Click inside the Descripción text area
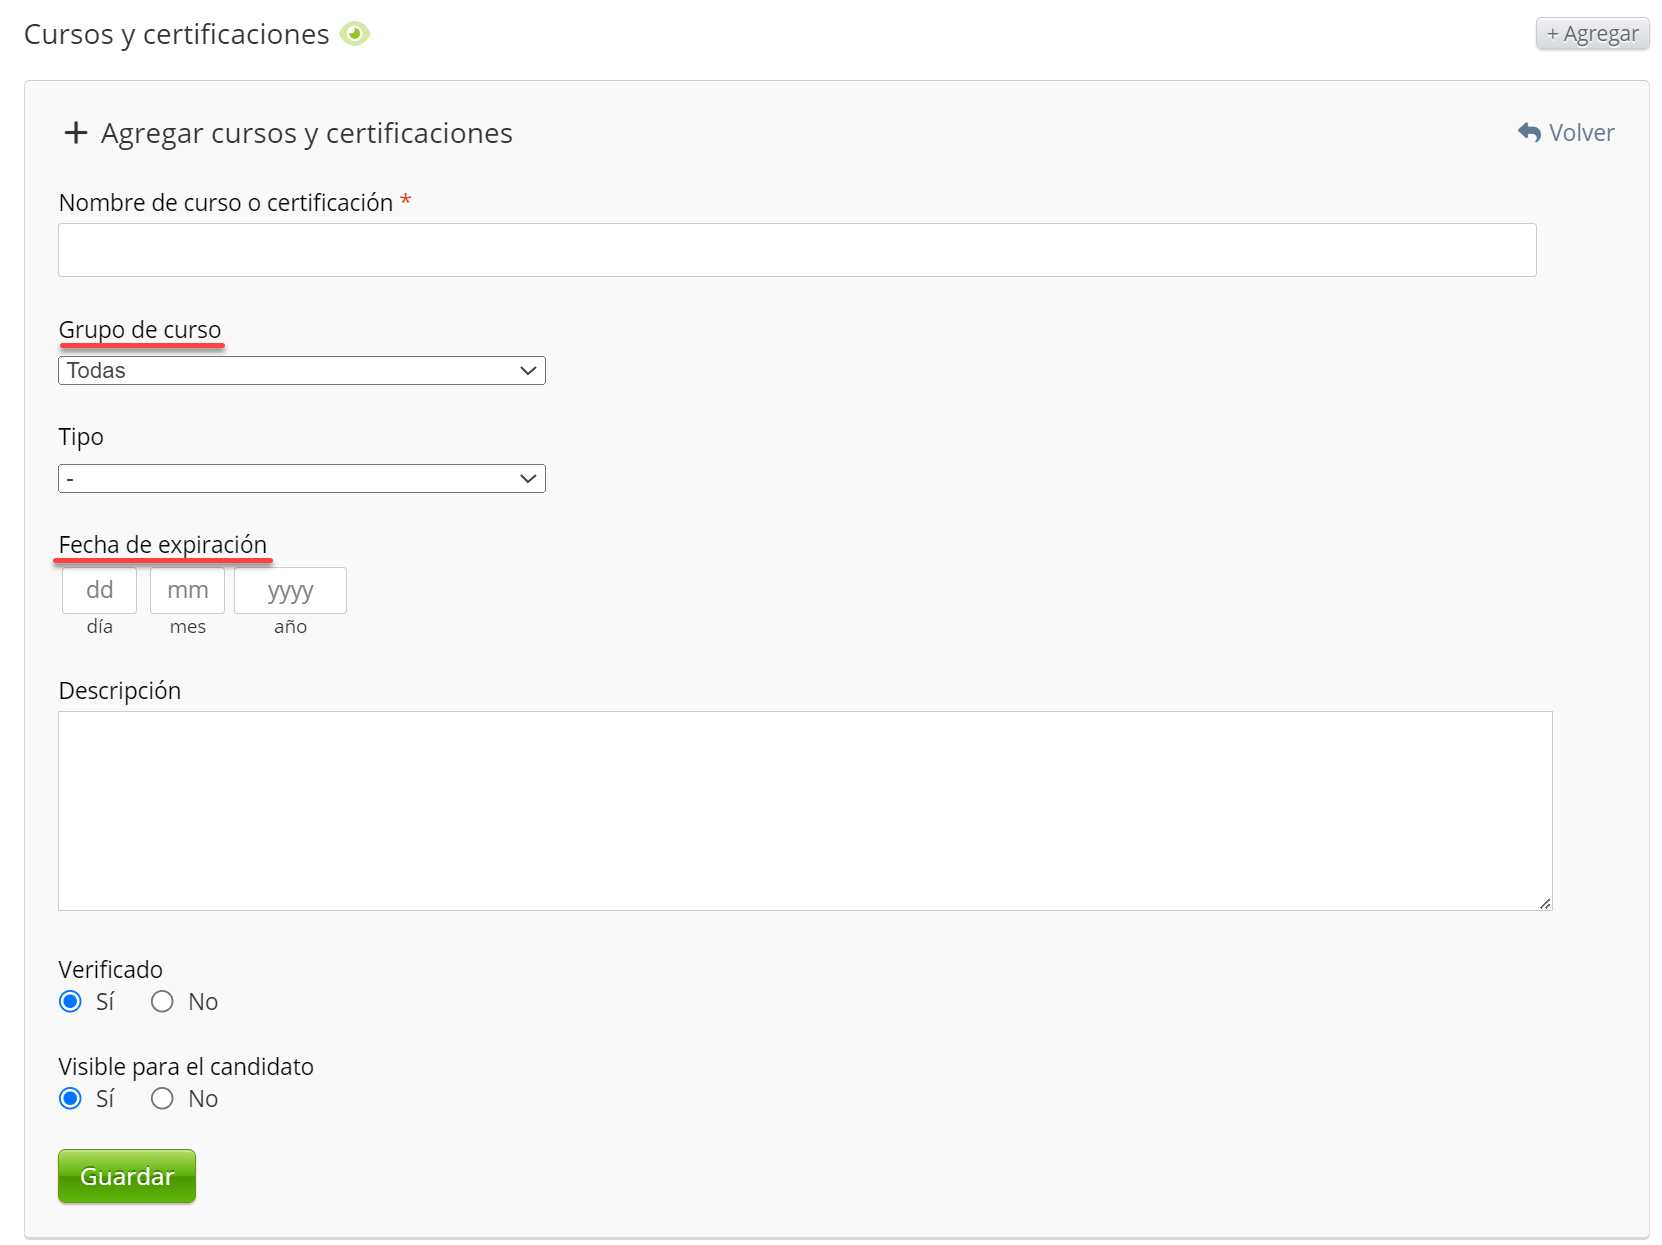1662x1245 pixels. (804, 810)
